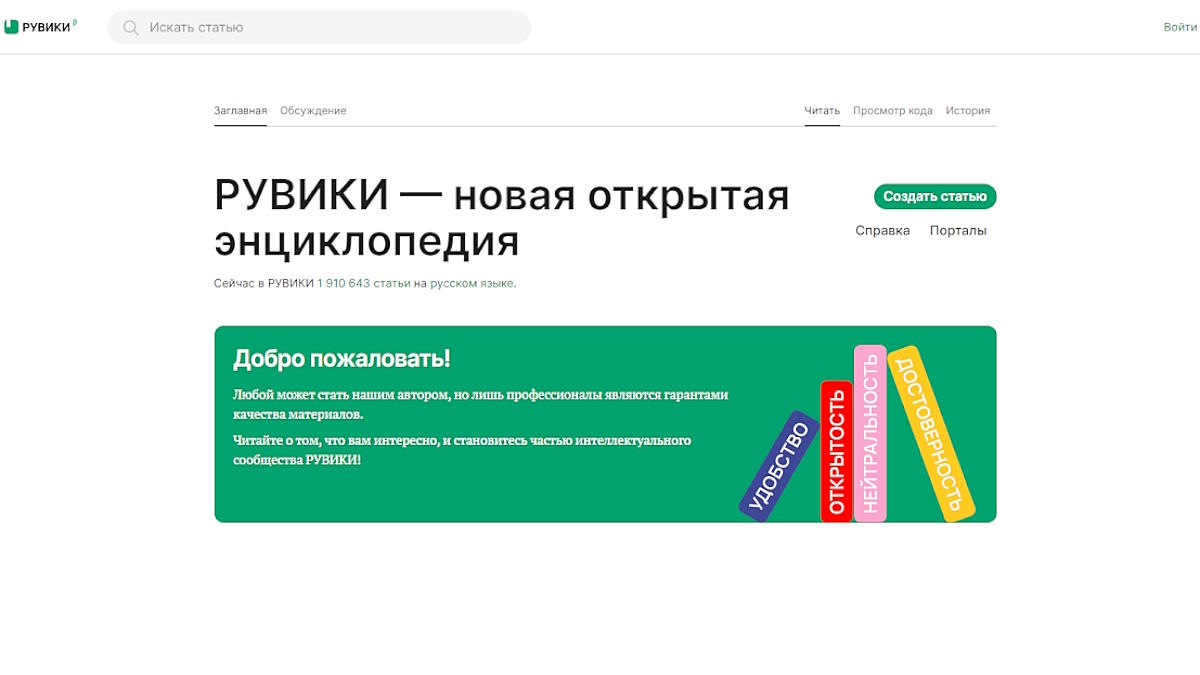Click the Добро пожаловать! heading

pos(342,359)
